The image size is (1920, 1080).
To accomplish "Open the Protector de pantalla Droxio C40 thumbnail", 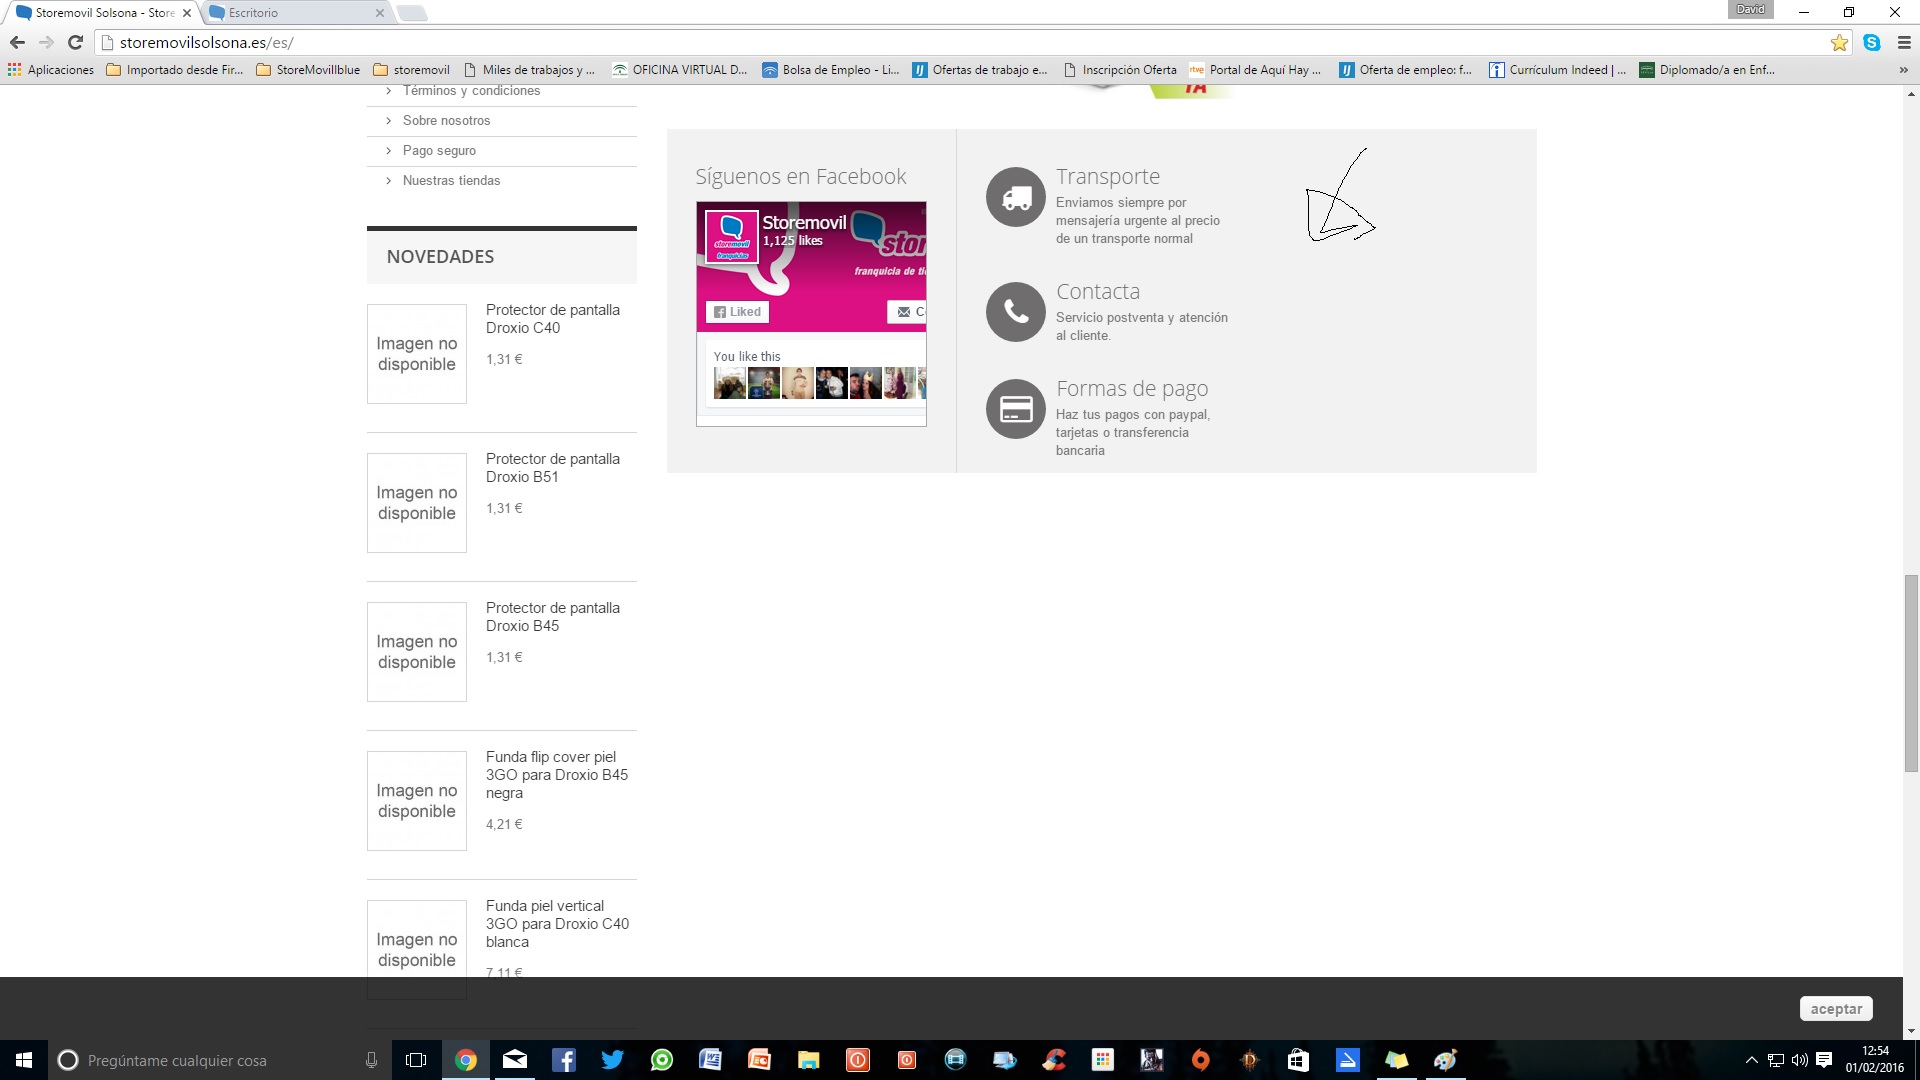I will pyautogui.click(x=417, y=354).
